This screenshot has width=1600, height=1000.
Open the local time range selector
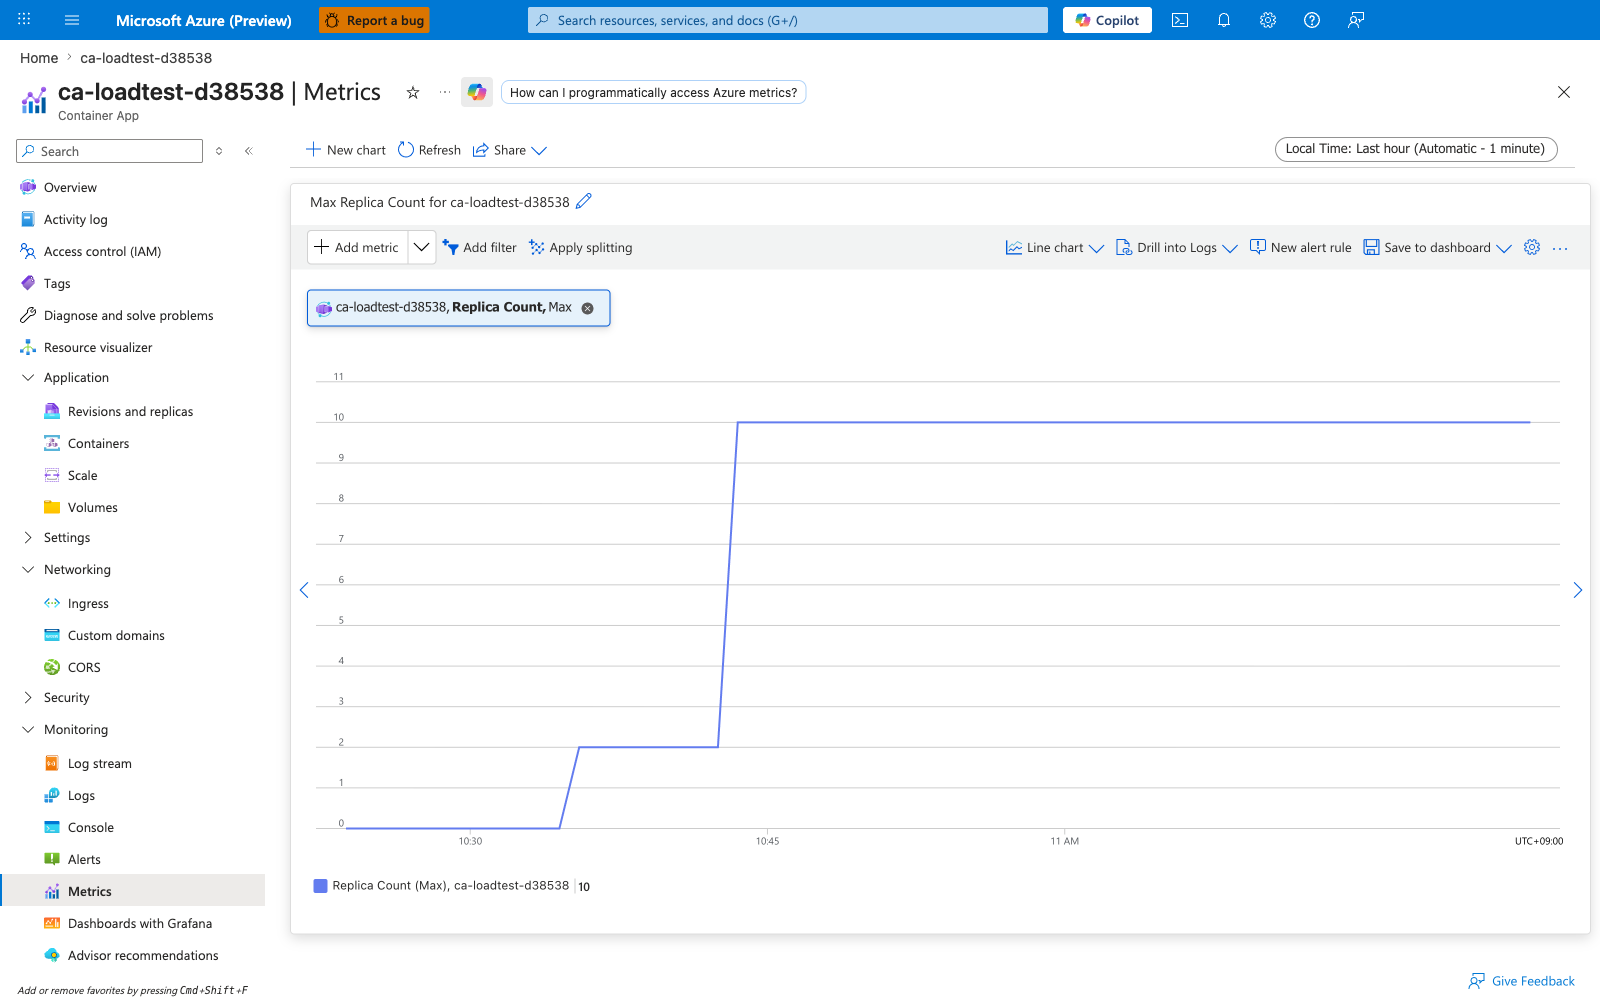1416,149
